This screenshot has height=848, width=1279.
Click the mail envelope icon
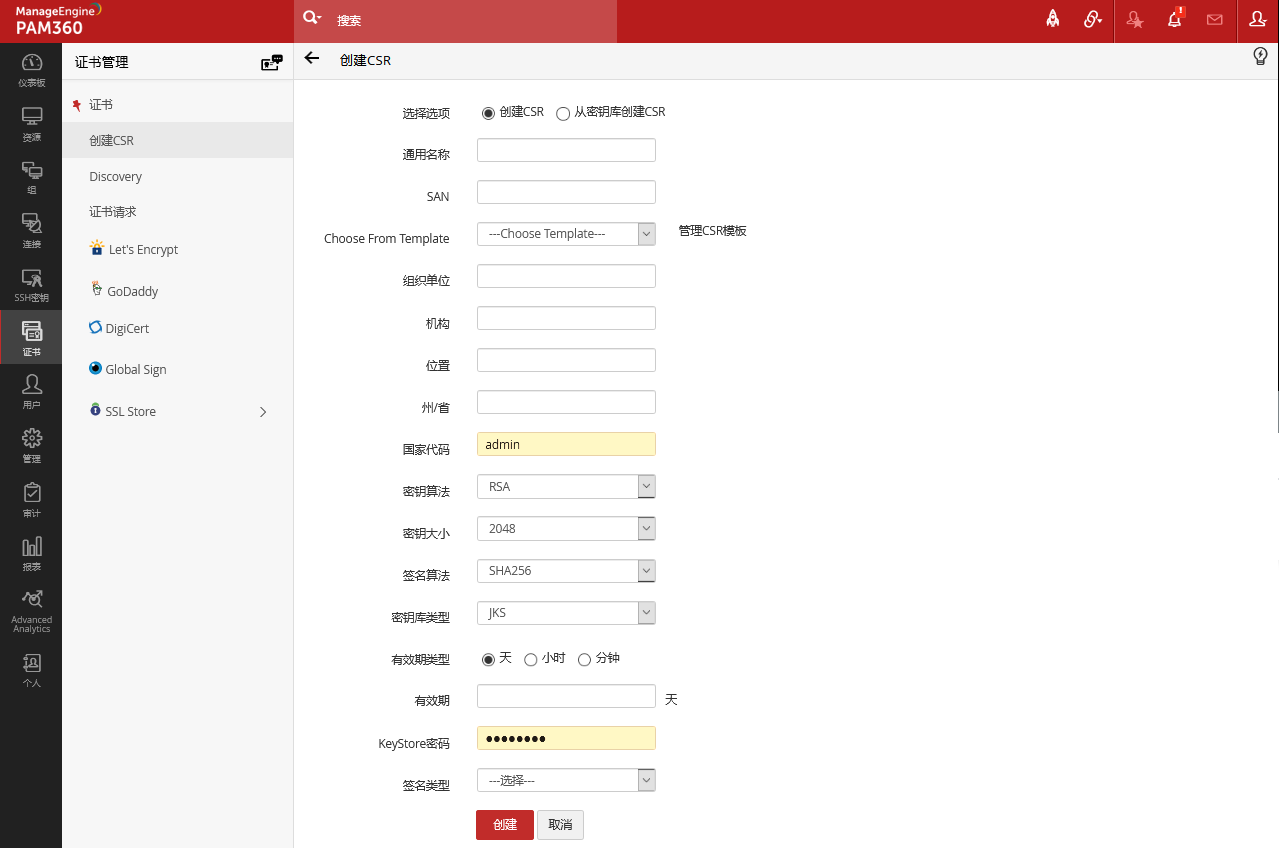(1215, 20)
